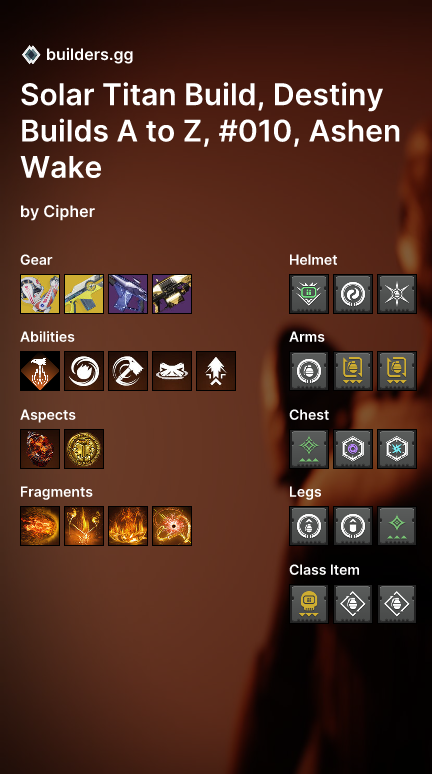Select the hammer melee ability icon
The image size is (432, 774).
pyautogui.click(x=128, y=371)
